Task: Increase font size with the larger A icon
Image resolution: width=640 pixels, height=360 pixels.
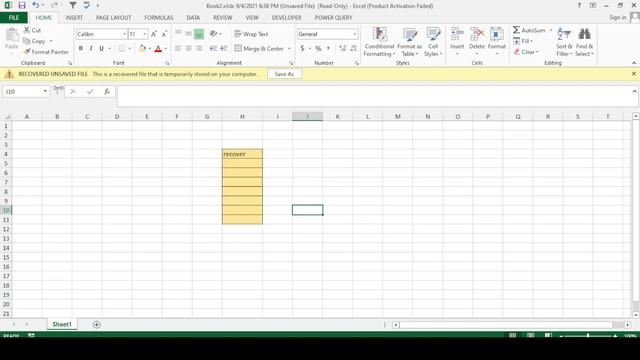Action: pos(154,34)
